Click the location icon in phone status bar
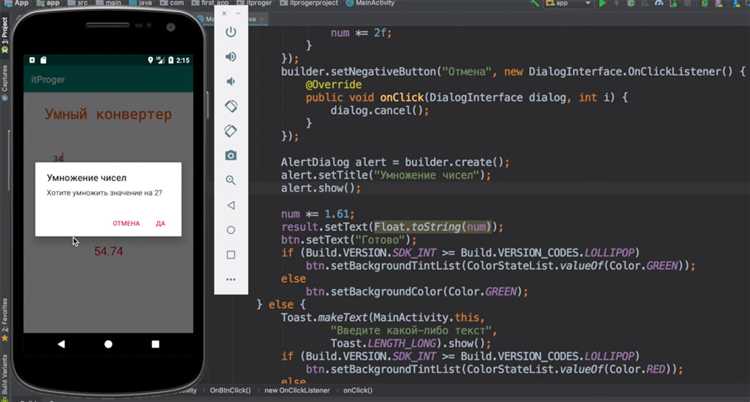Screen dimensions: 750x402 click(x=151, y=60)
